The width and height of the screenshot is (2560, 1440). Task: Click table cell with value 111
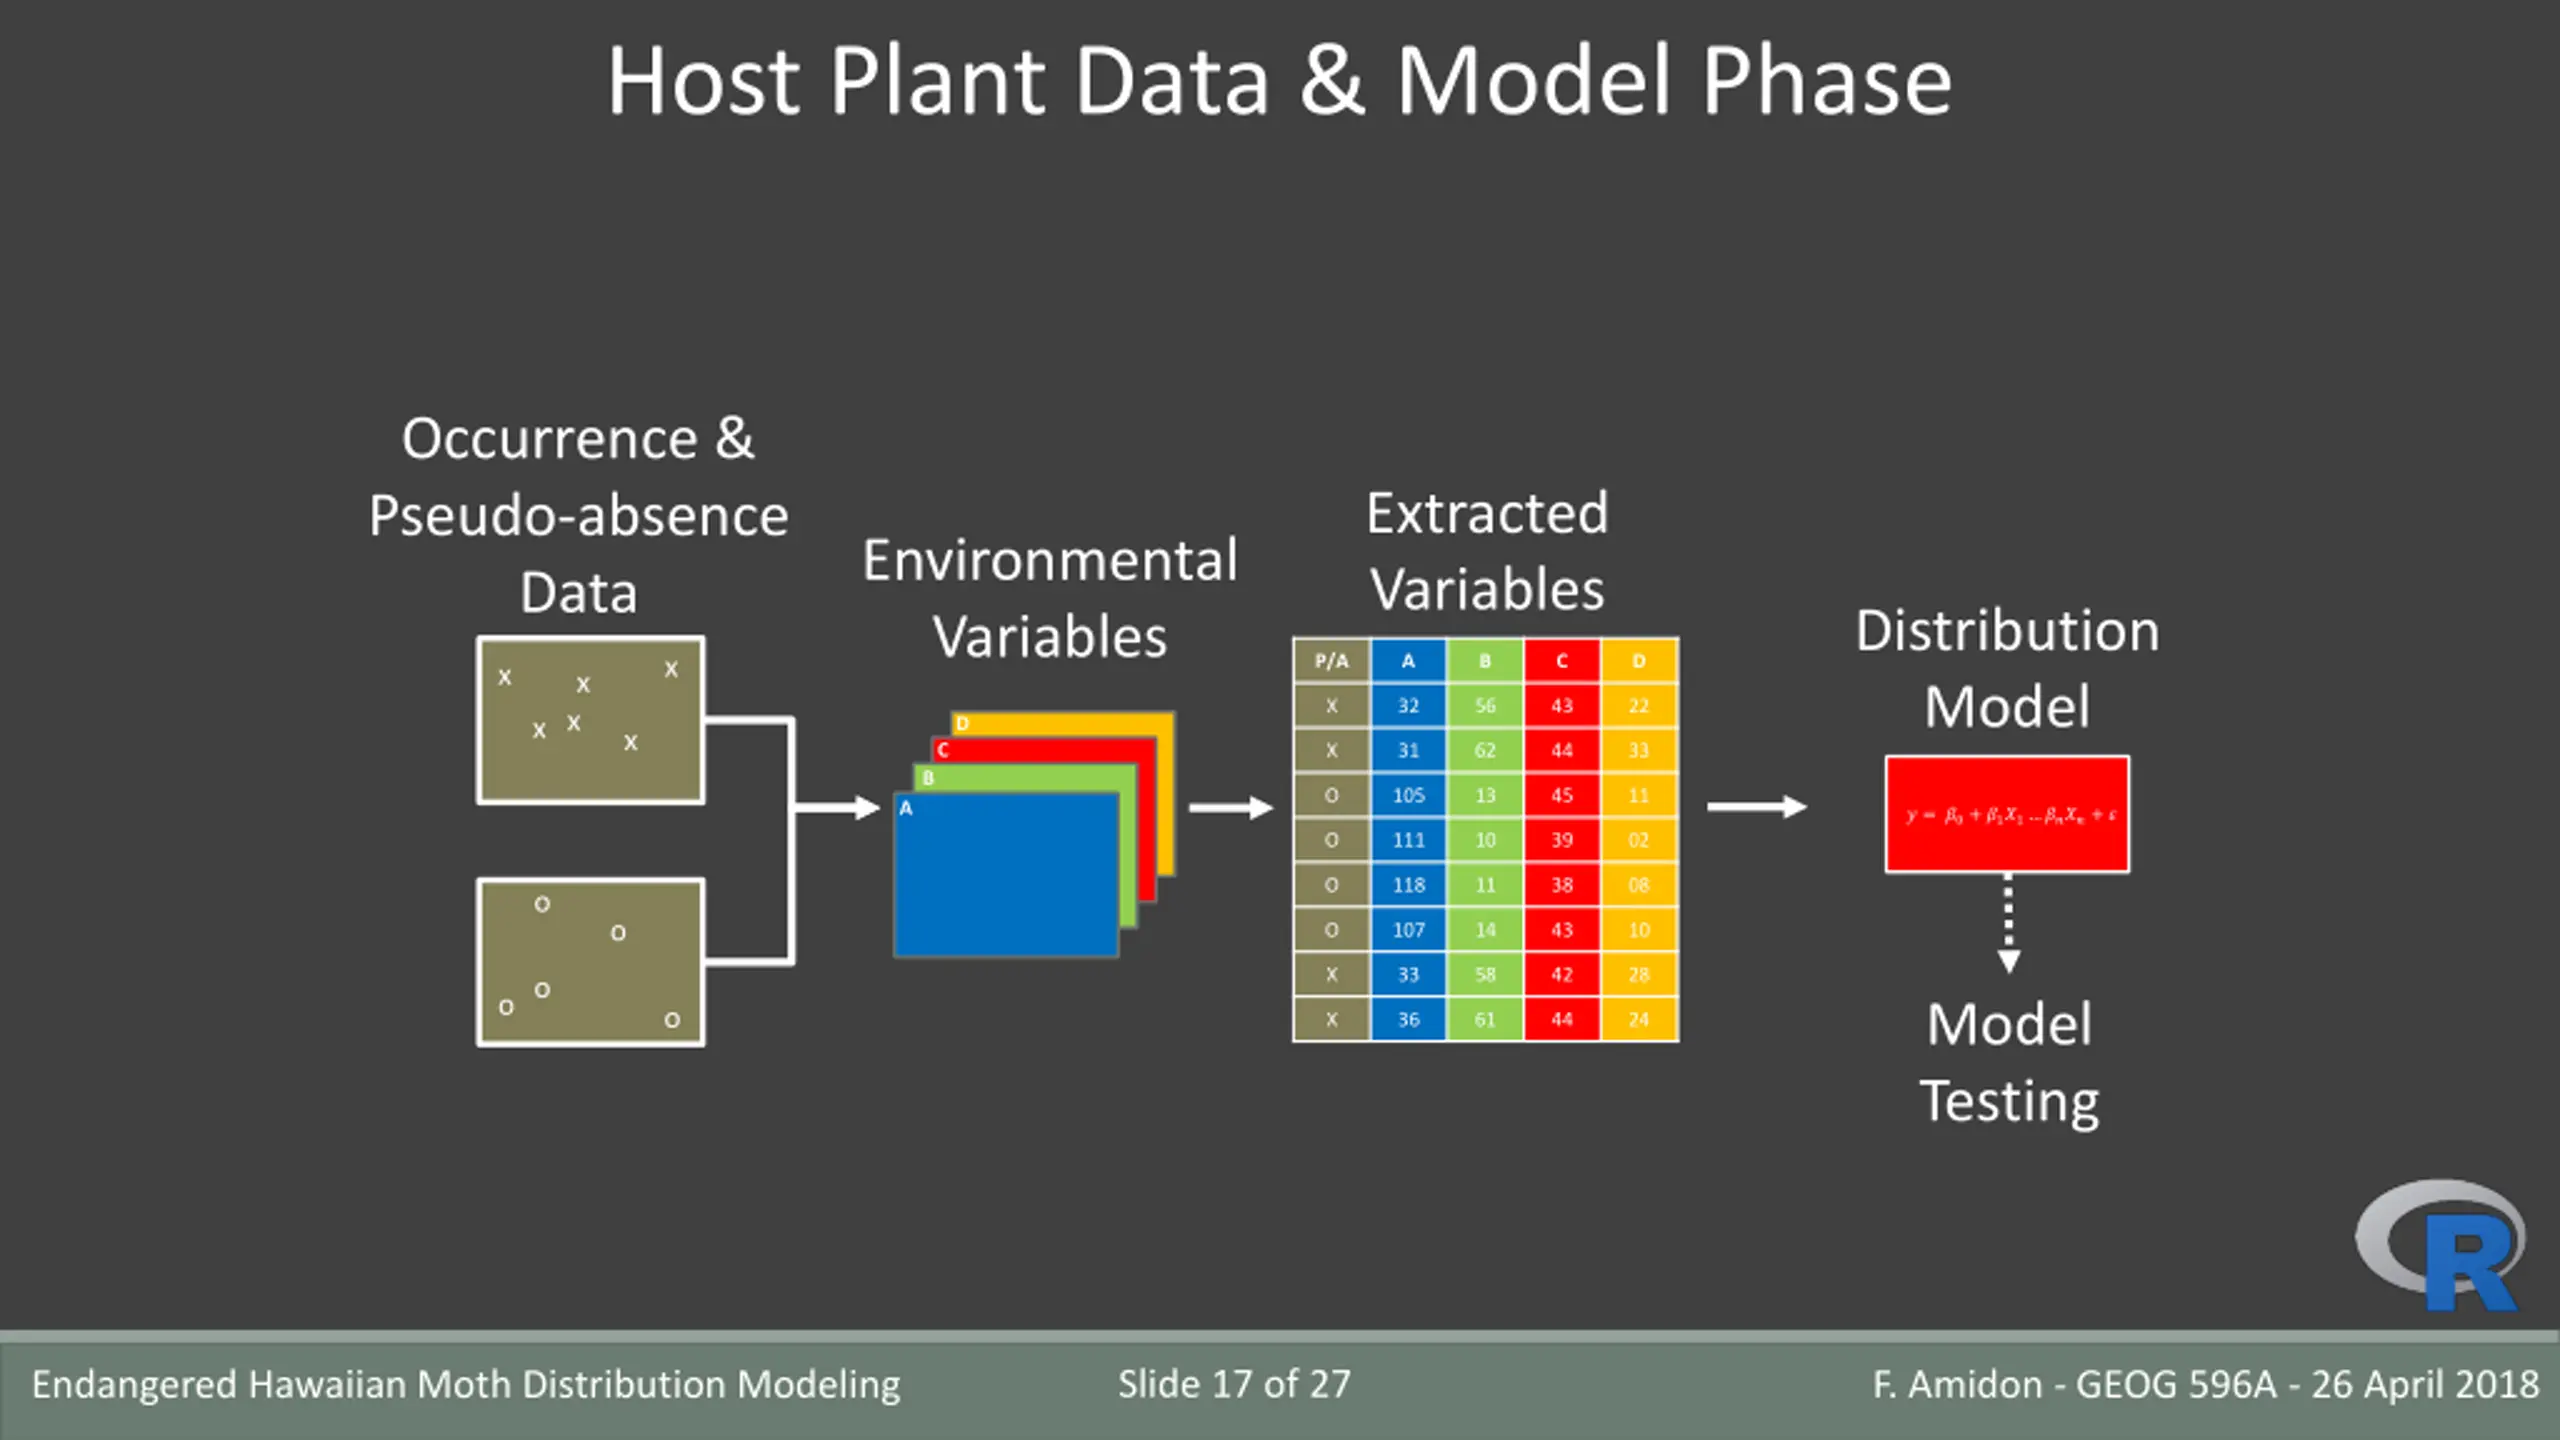(1408, 841)
